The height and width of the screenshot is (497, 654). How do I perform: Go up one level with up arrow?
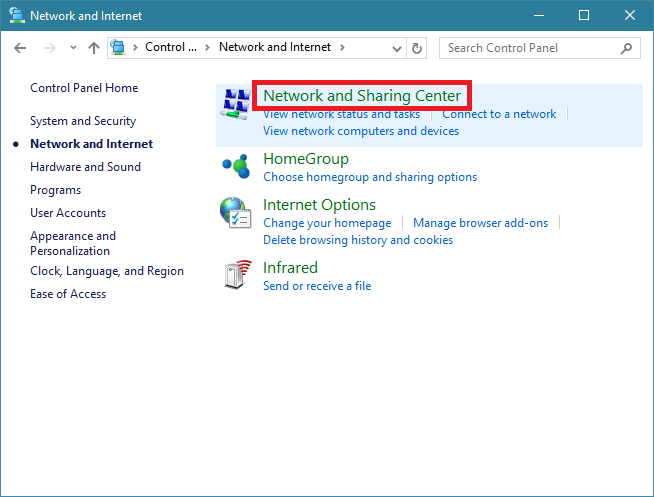click(94, 48)
